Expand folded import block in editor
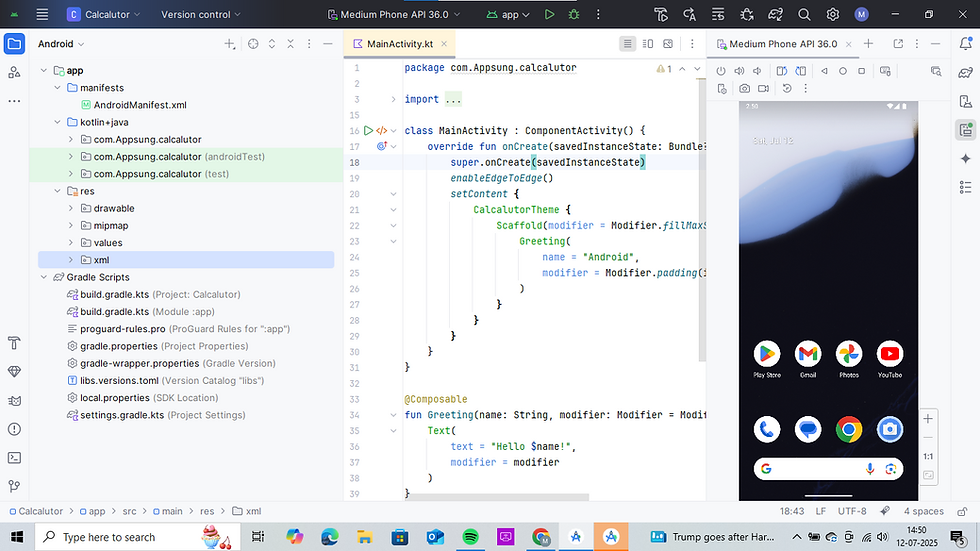The image size is (980, 551). [393, 99]
